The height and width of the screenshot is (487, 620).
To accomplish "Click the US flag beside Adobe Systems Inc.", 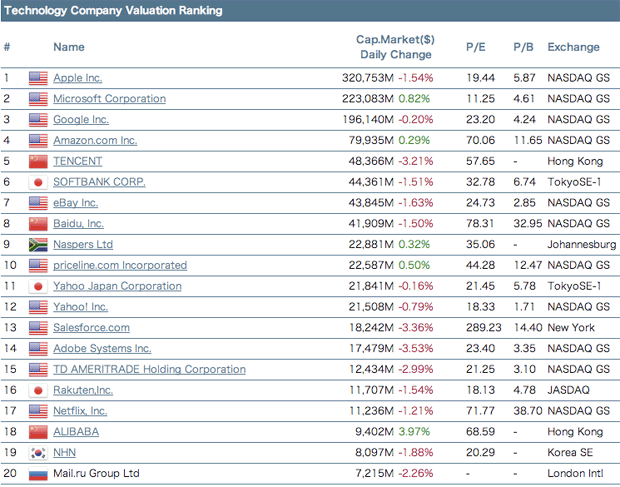I will click(38, 349).
